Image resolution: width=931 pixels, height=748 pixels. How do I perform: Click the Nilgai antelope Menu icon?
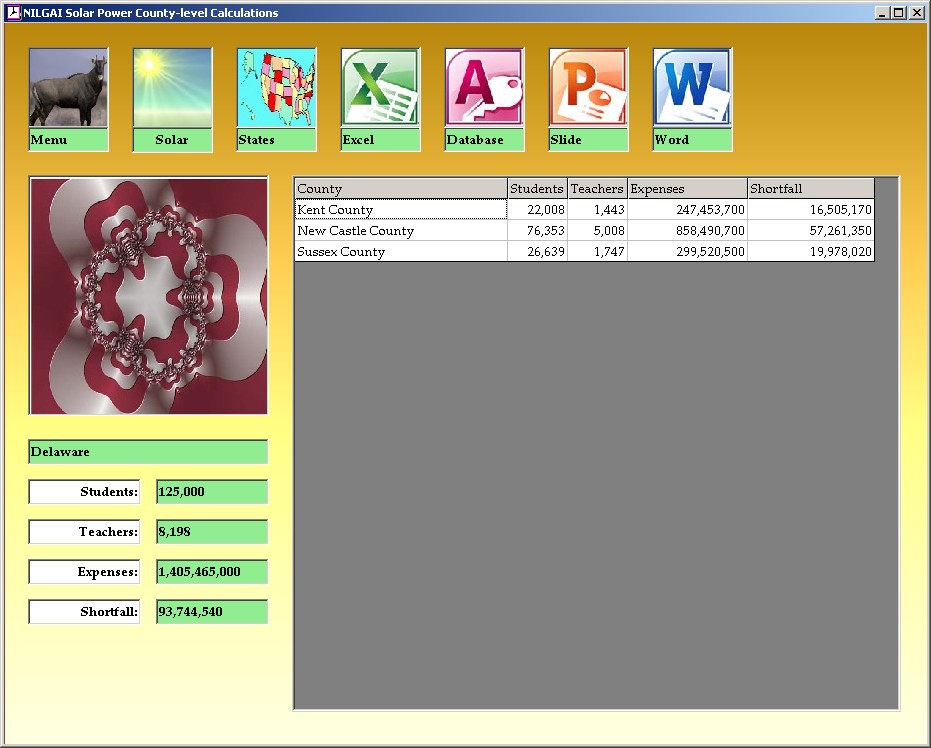[68, 88]
